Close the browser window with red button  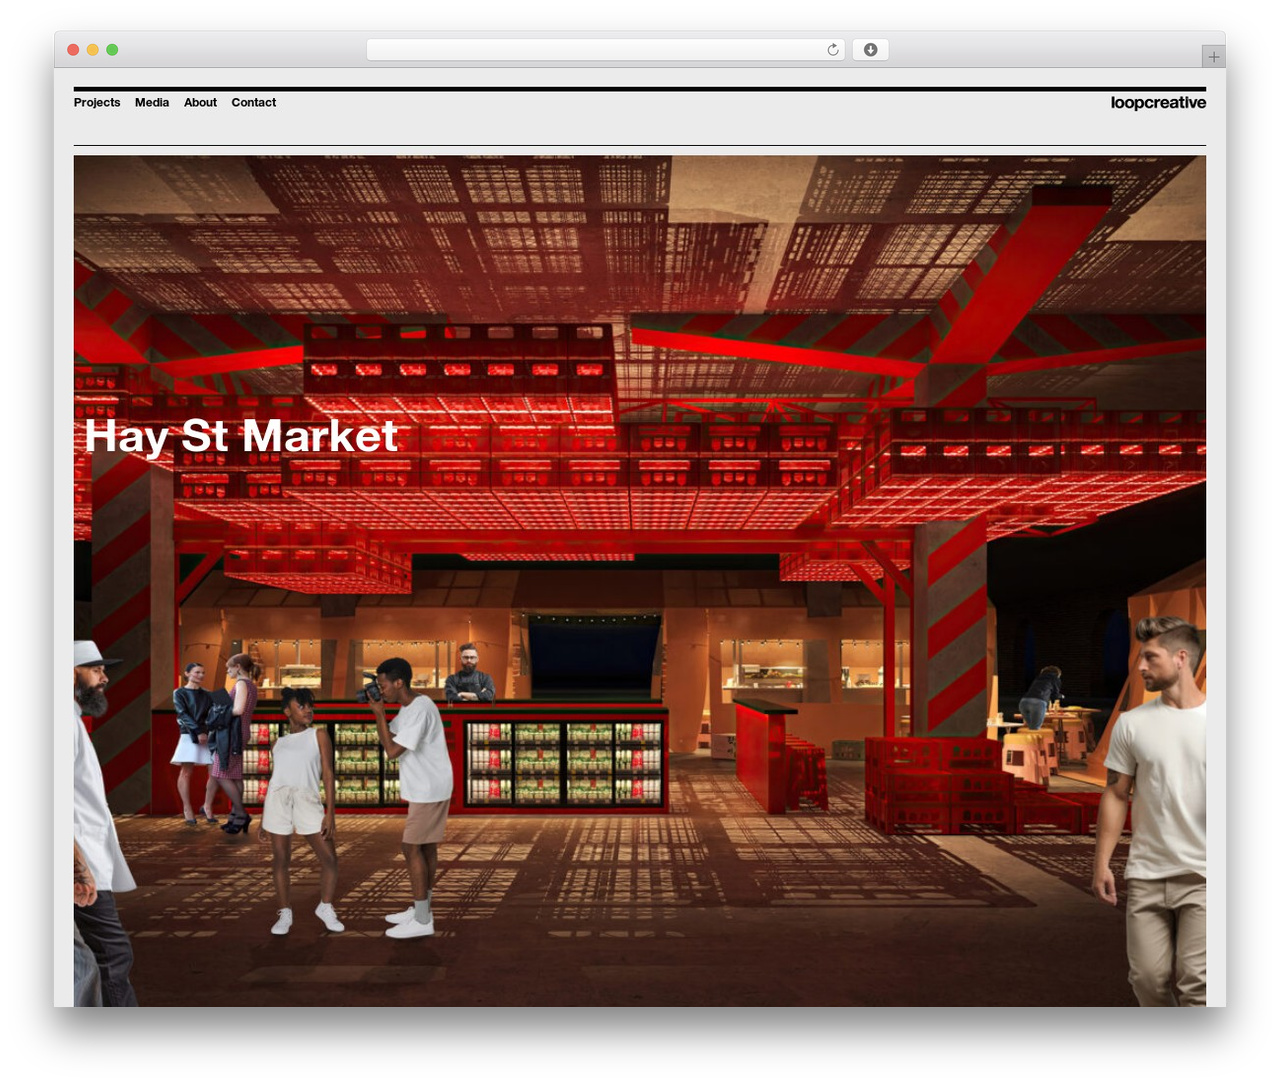pyautogui.click(x=73, y=50)
